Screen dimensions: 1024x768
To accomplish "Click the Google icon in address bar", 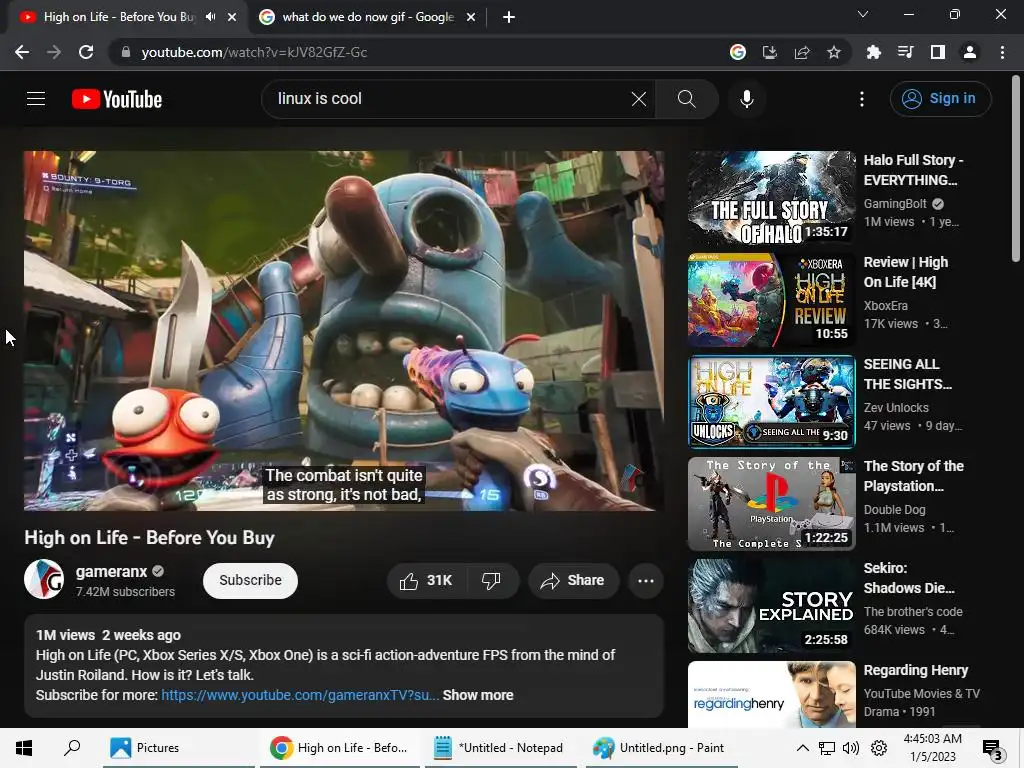I will [738, 52].
